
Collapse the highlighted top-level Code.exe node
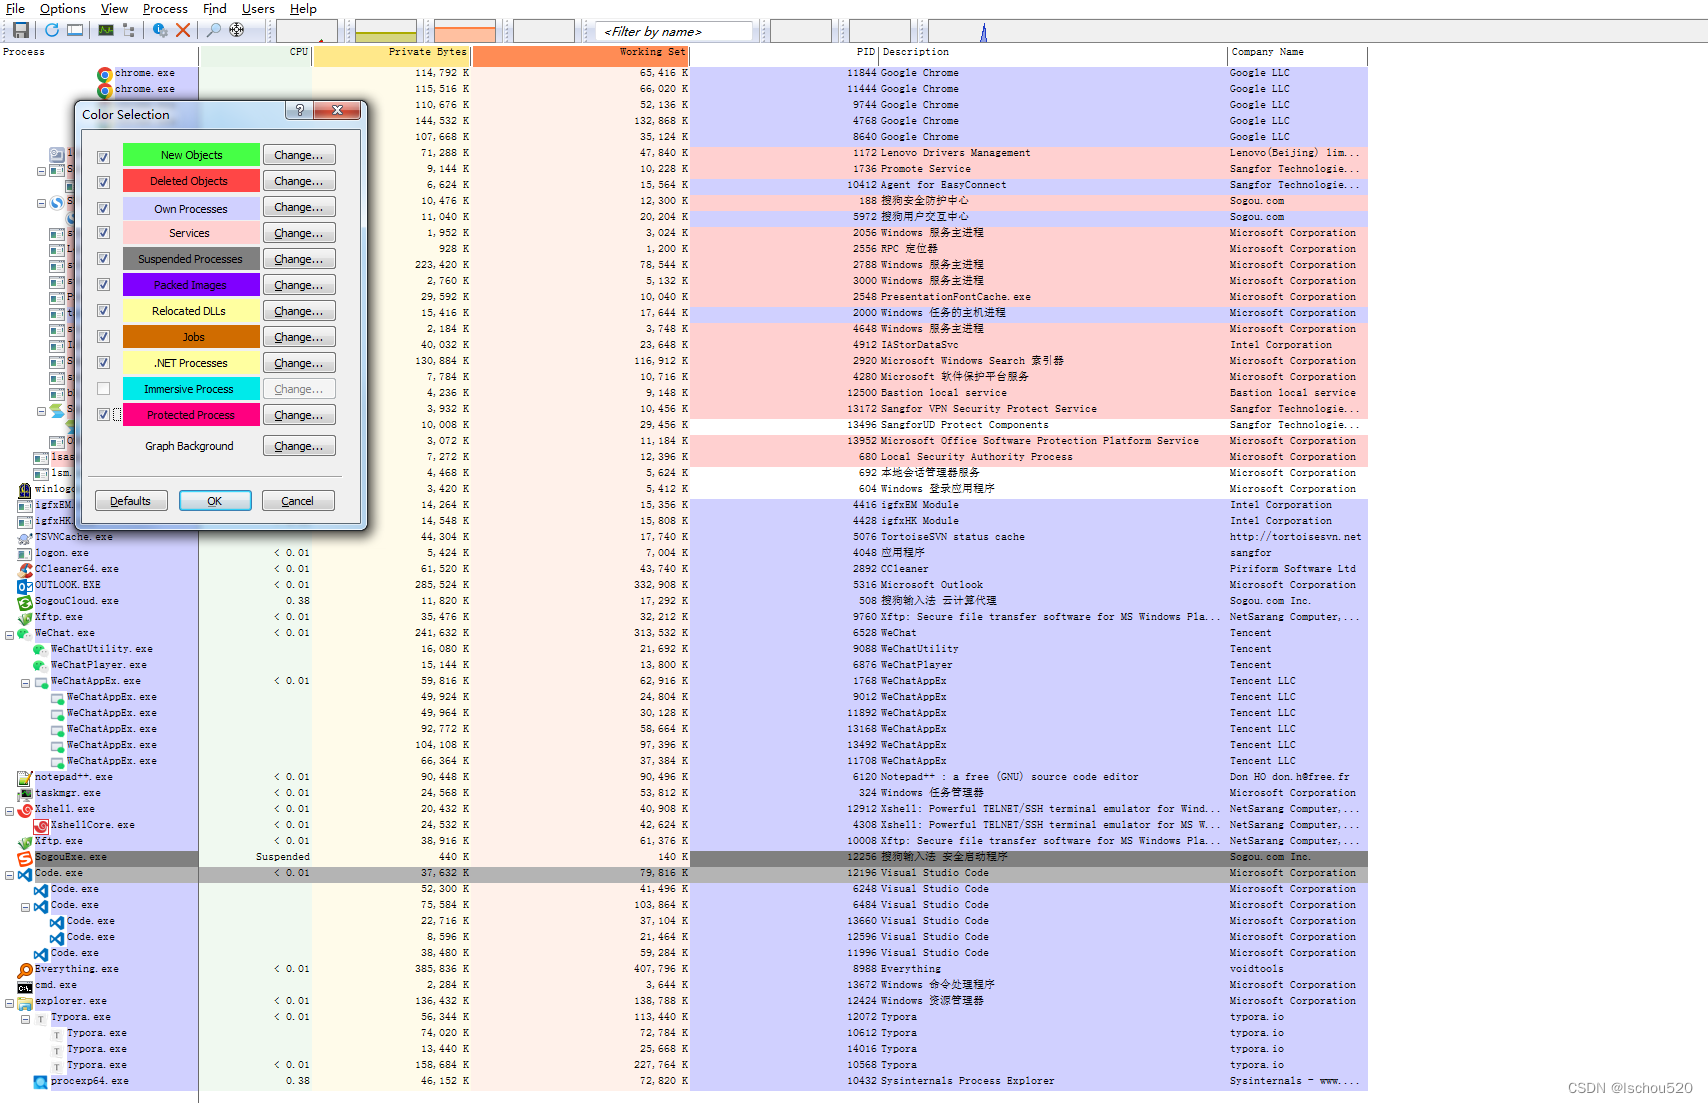(9, 875)
